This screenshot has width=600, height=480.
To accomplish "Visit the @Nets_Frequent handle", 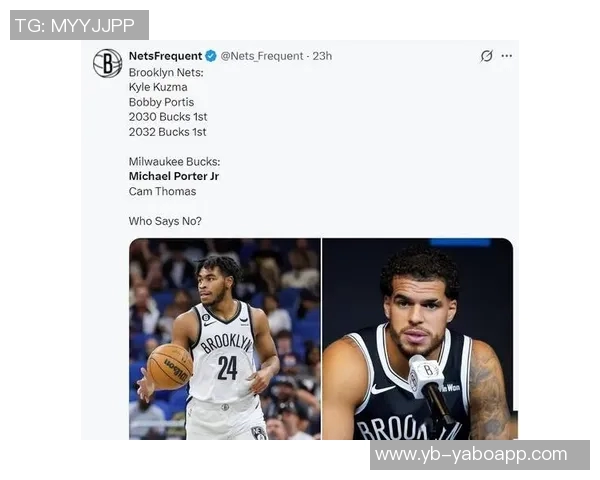I will tap(262, 56).
